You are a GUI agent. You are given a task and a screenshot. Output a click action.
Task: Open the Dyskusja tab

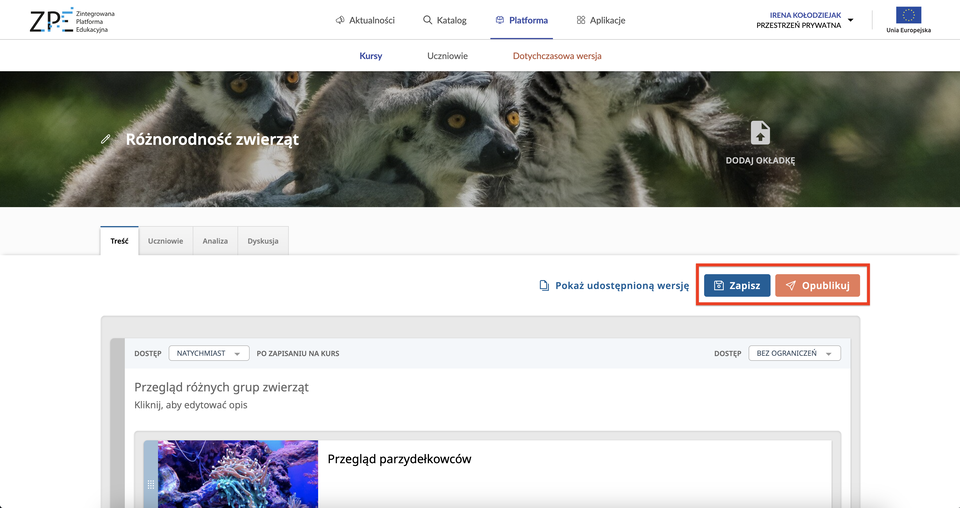click(x=263, y=241)
